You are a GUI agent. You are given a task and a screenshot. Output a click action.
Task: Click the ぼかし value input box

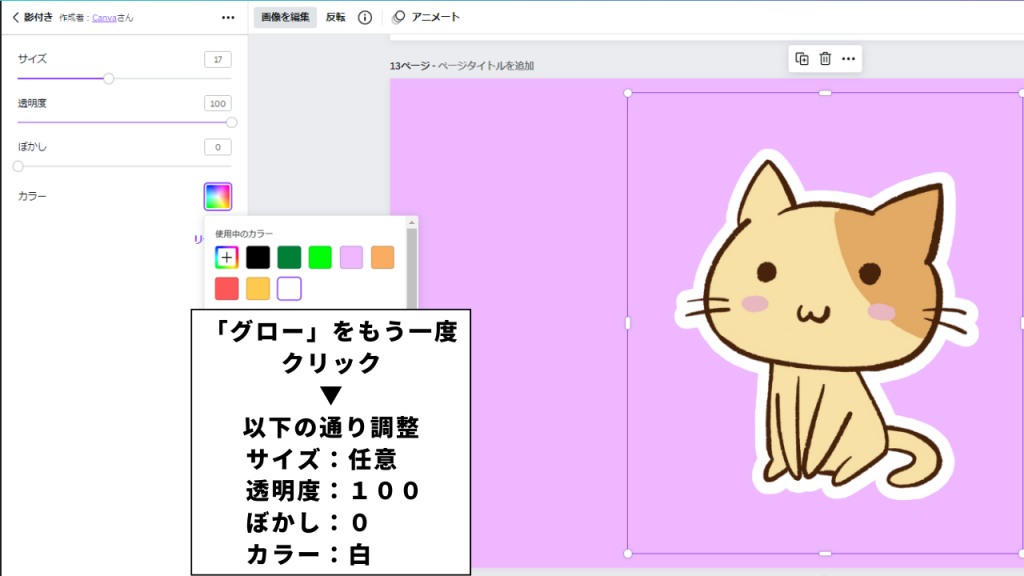pos(217,147)
